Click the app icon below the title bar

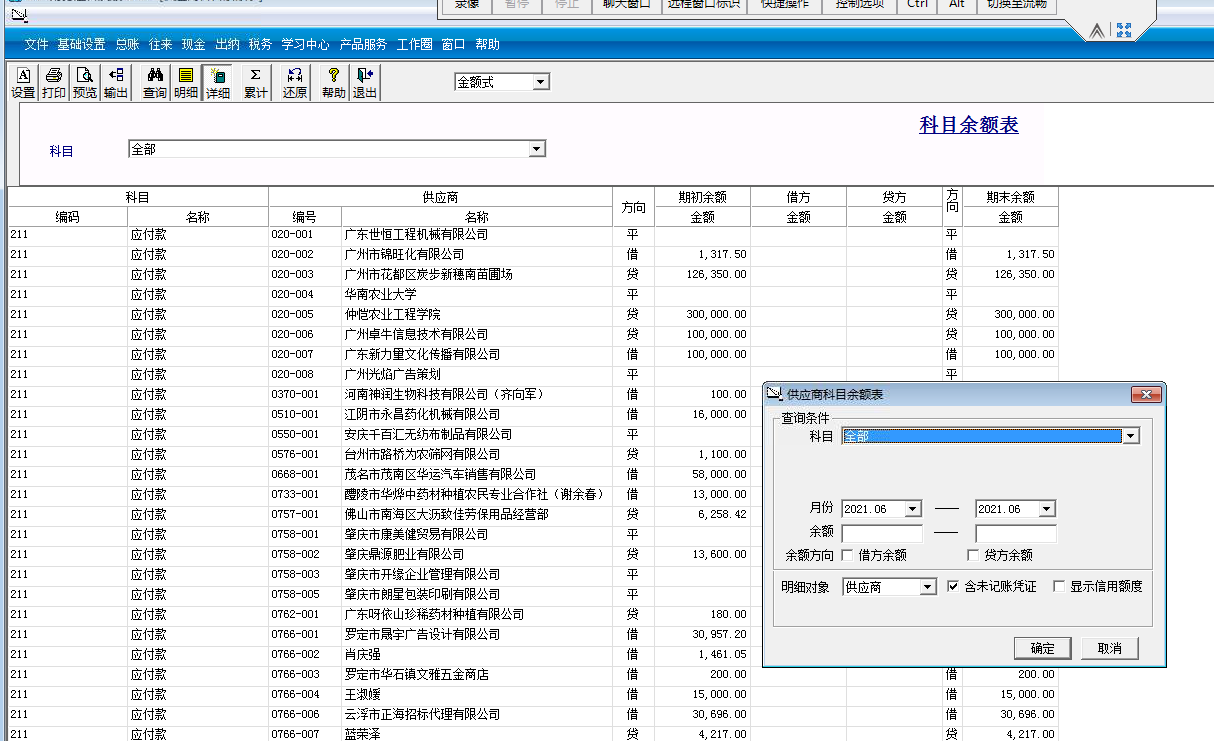pos(19,17)
